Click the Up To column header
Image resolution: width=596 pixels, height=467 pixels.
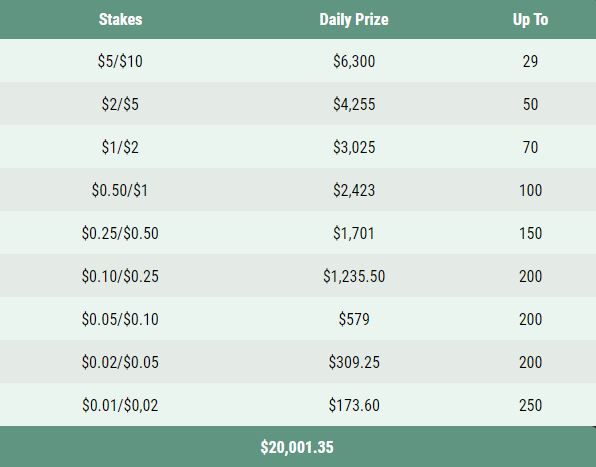[x=530, y=19]
